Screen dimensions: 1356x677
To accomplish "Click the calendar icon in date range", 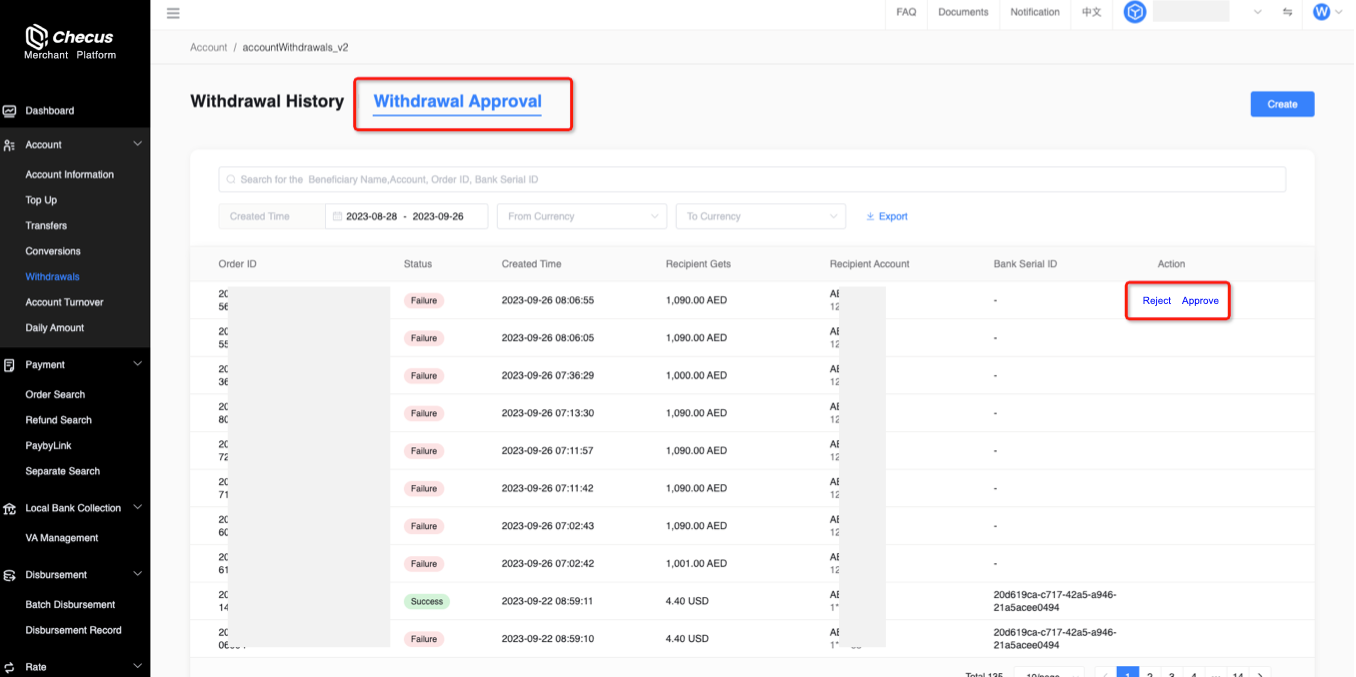I will point(337,216).
